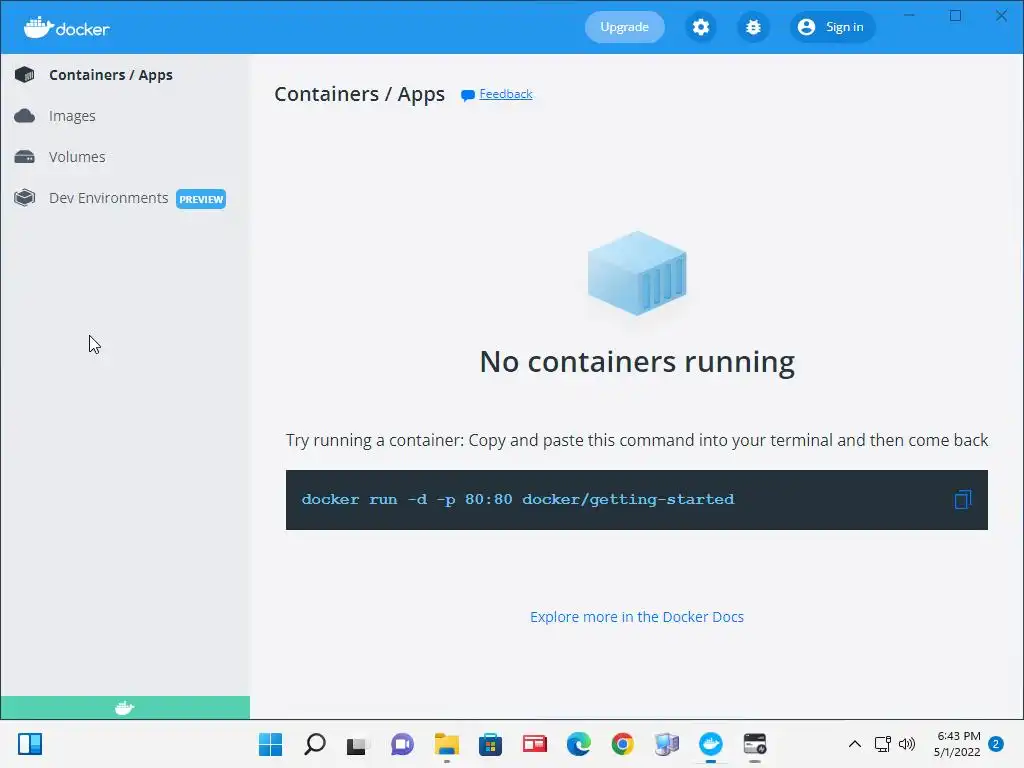The image size is (1024, 768).
Task: Open Settings gear icon
Action: [x=701, y=27]
